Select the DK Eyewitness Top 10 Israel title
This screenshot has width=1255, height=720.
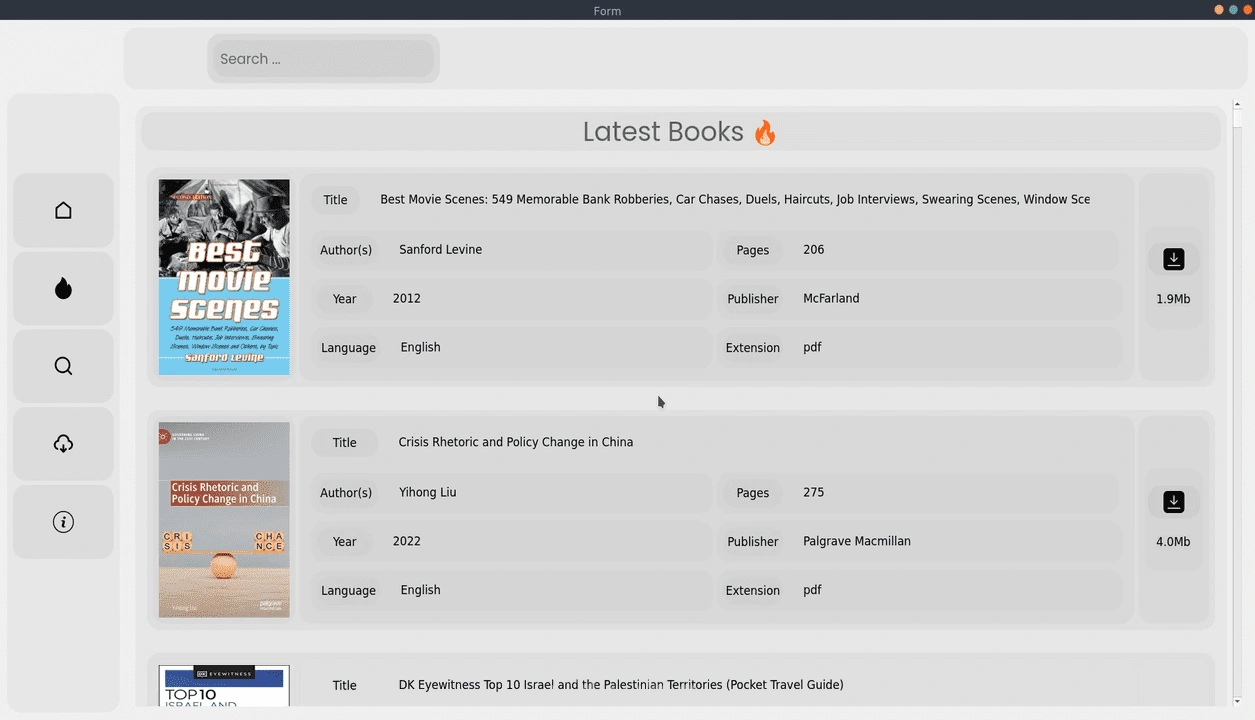tap(621, 685)
